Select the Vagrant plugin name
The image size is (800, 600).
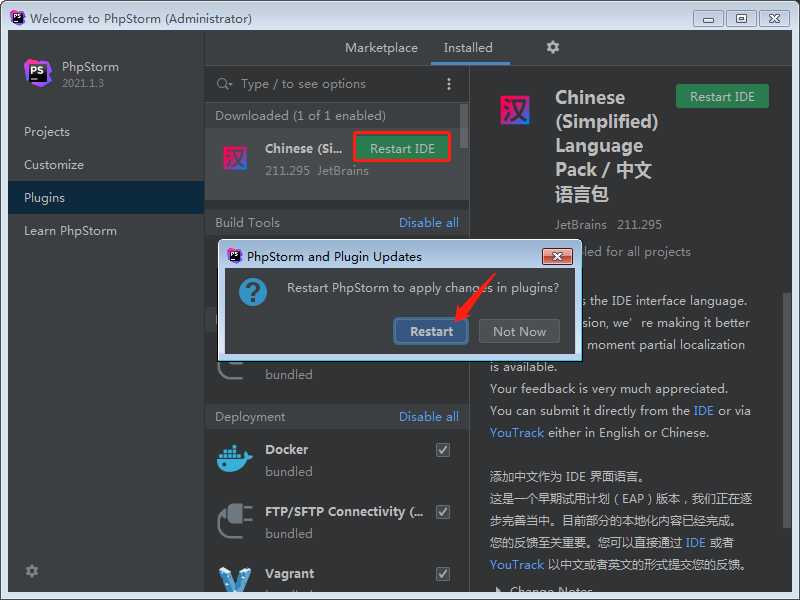pos(289,574)
